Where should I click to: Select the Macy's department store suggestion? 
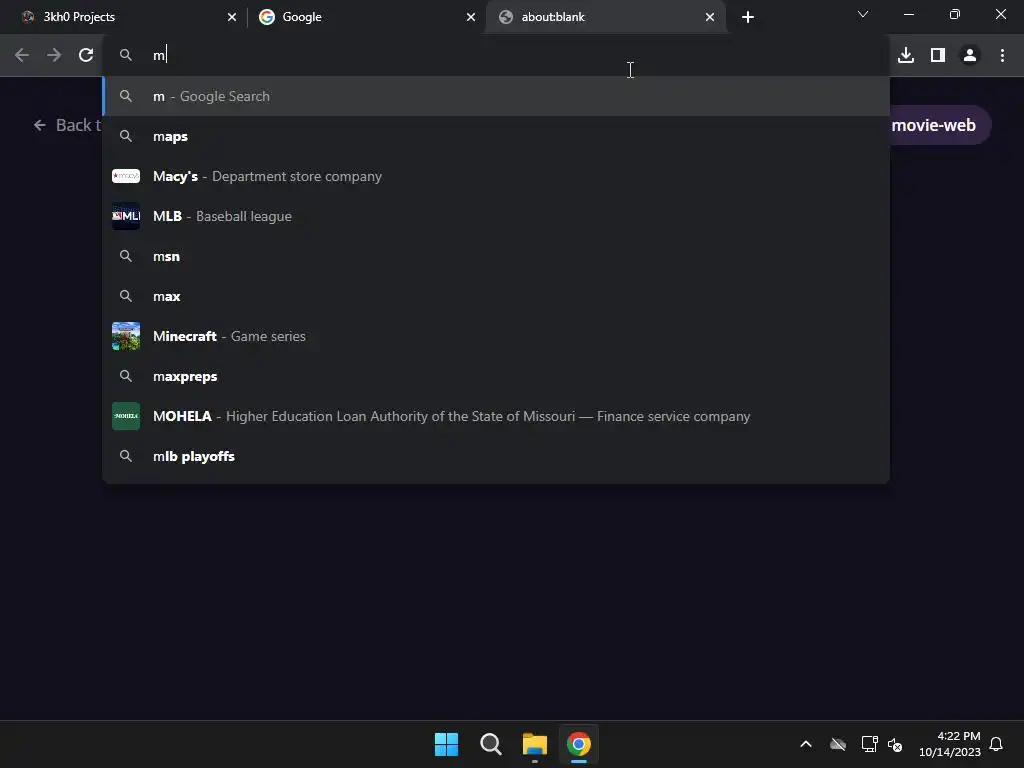pos(496,176)
